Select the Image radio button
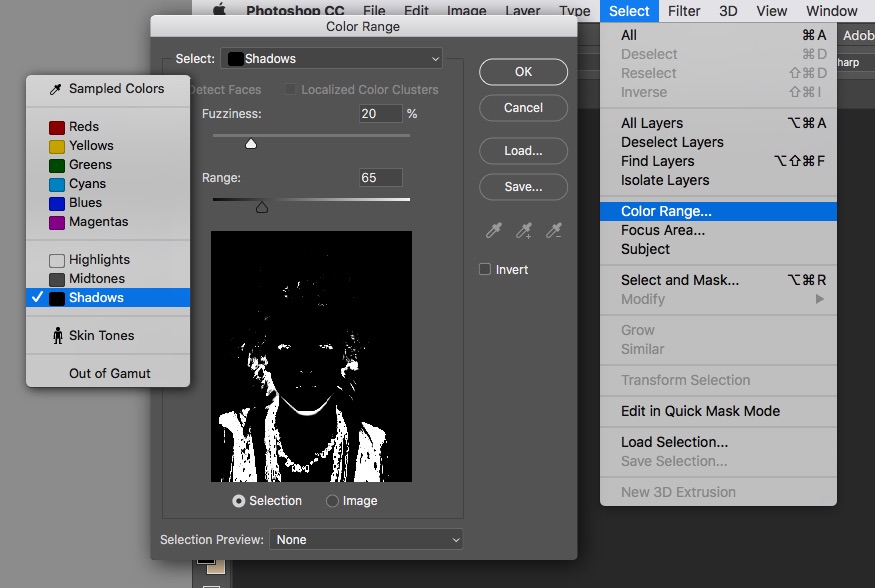Screen dimensions: 875x588 [x=332, y=501]
